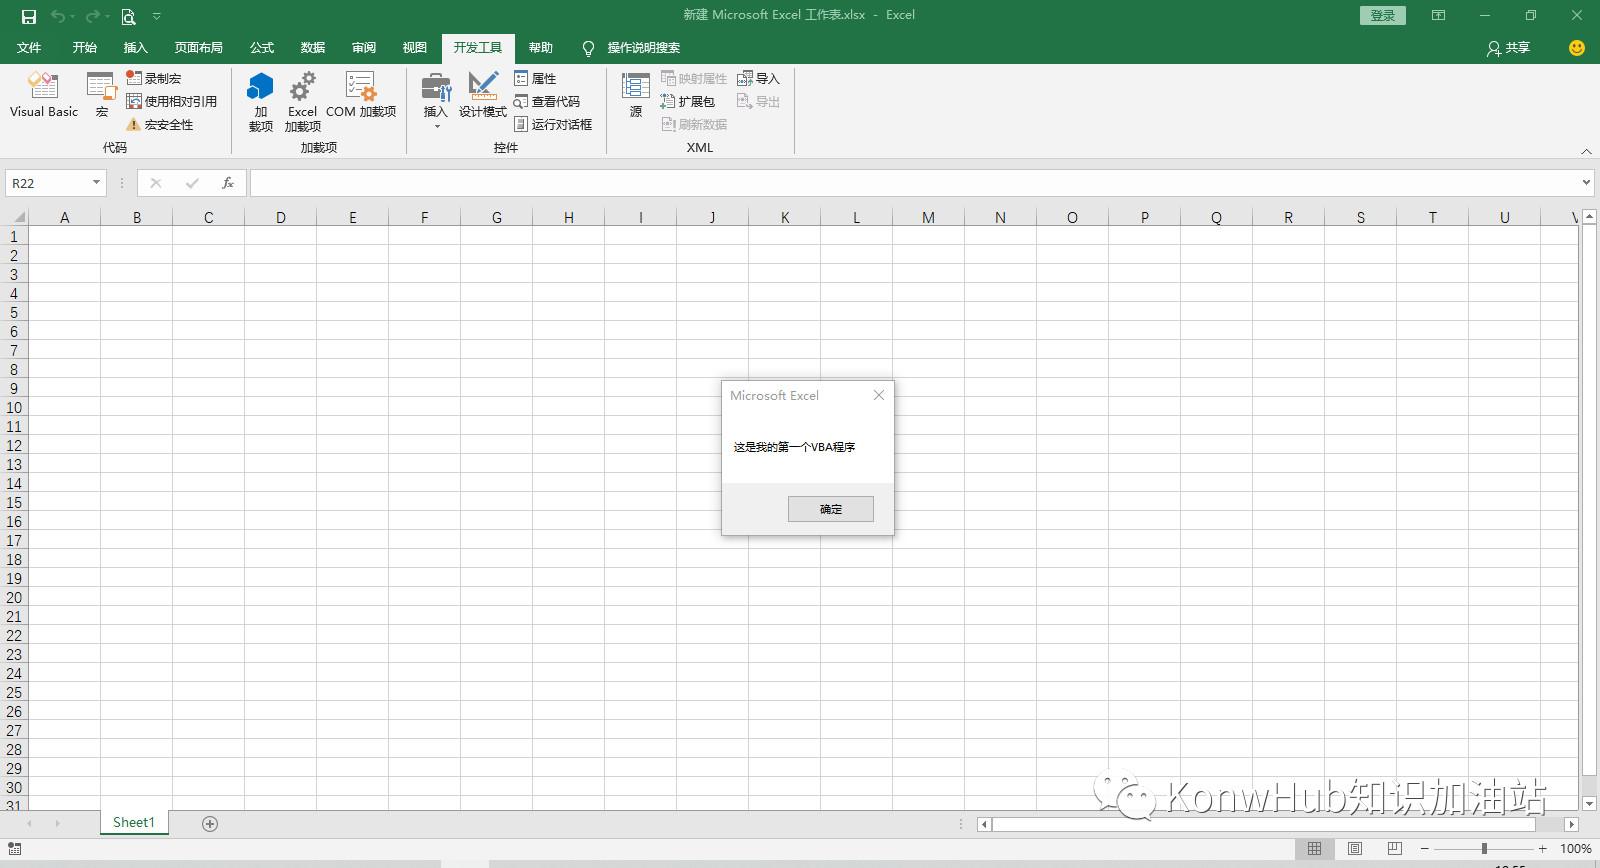Click 确定 in the message box
The width and height of the screenshot is (1600, 868).
click(831, 509)
